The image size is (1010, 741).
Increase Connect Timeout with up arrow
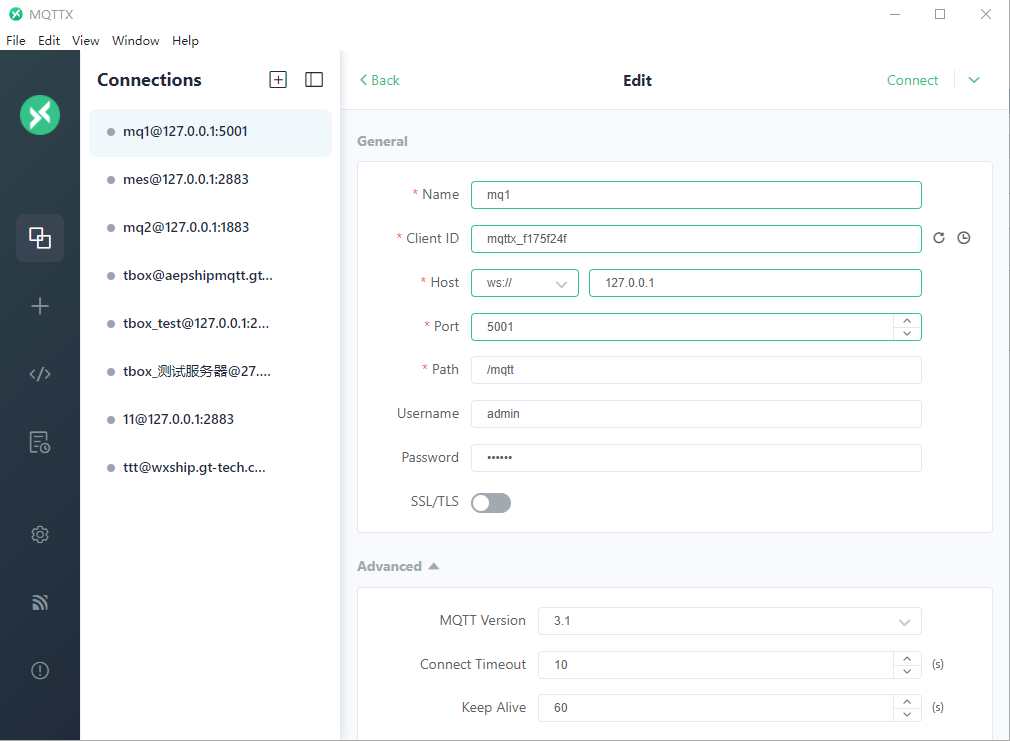pyautogui.click(x=907, y=659)
